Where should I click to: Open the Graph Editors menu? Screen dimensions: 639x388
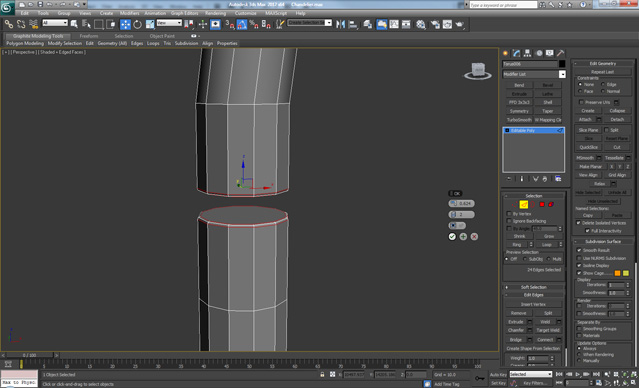[x=184, y=13]
